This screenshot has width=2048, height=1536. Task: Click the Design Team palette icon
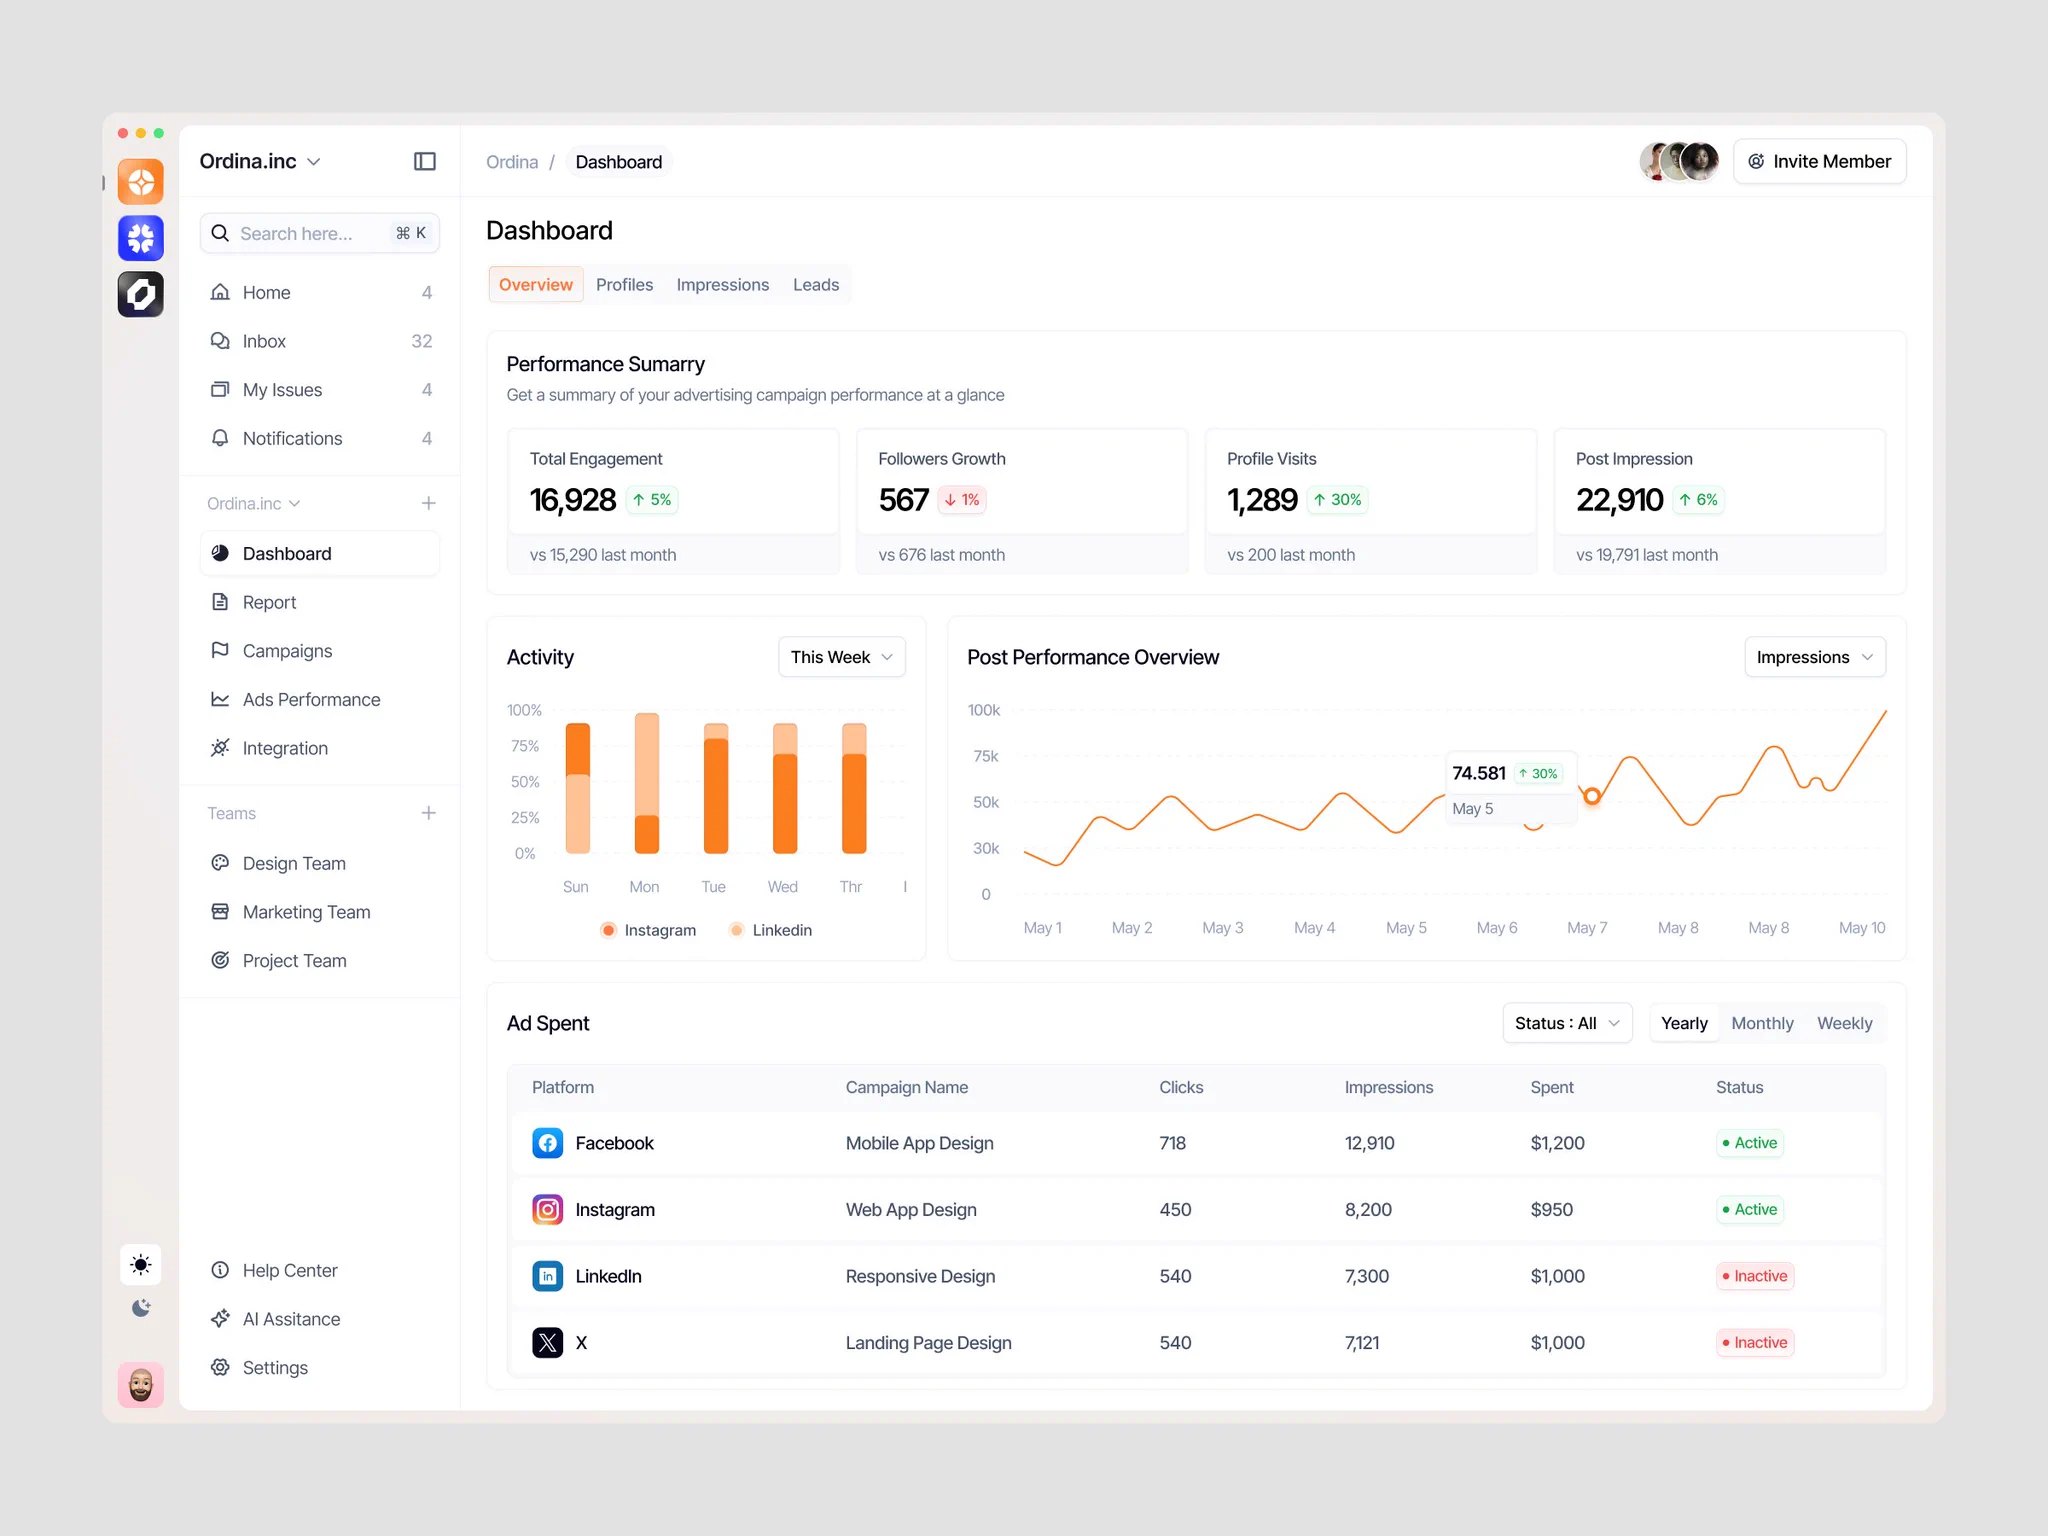point(220,863)
